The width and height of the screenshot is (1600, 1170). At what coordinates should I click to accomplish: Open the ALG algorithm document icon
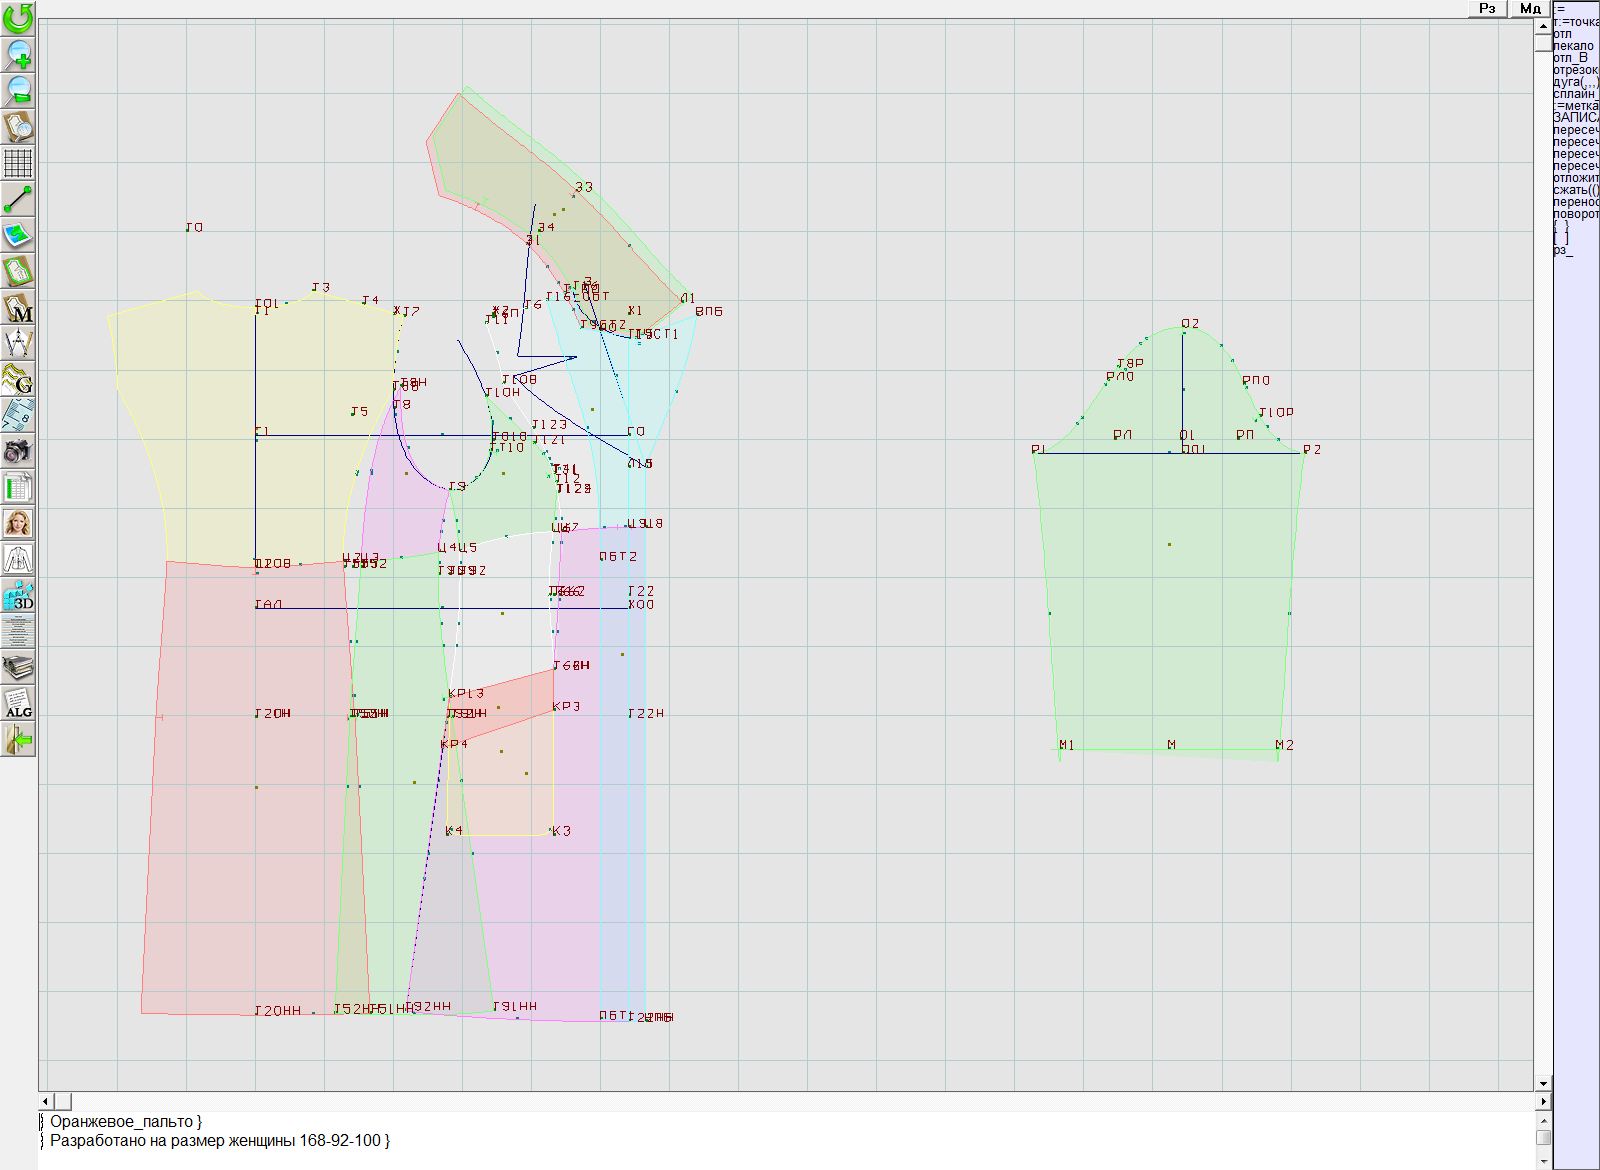[18, 703]
